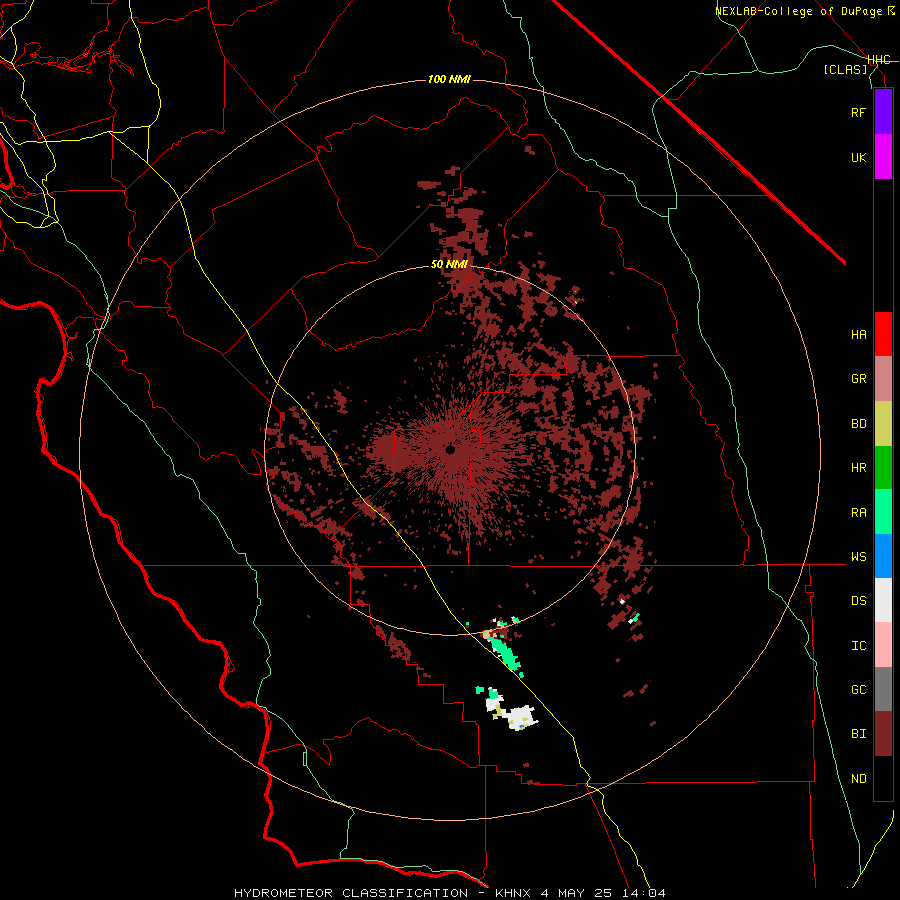The image size is (900, 900).
Task: Click the 100 NMI range ring label
Action: [x=449, y=79]
